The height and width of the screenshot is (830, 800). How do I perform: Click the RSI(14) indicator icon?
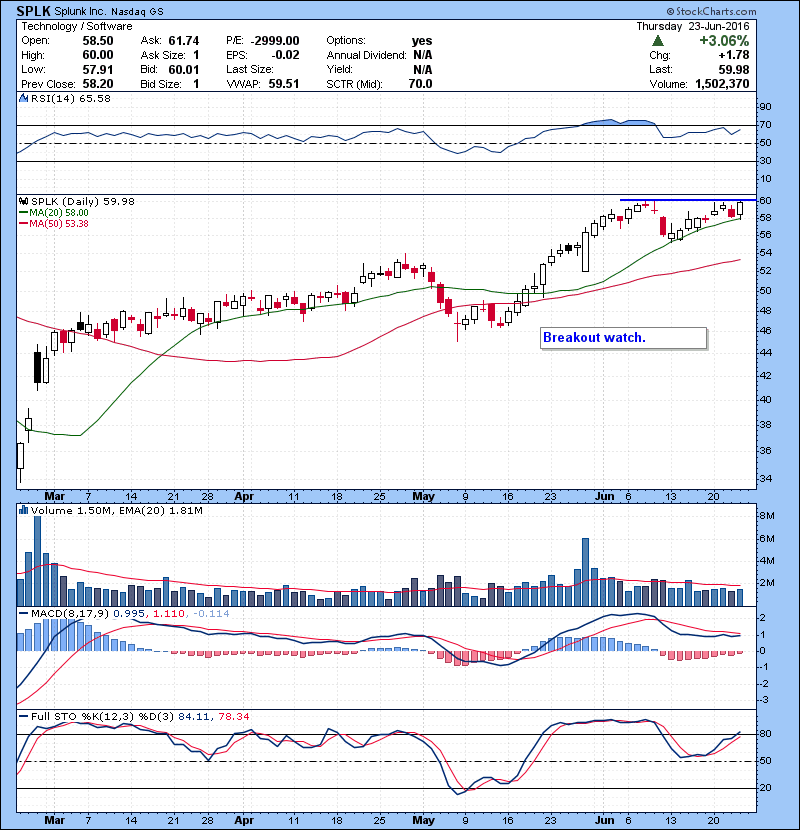coord(23,98)
